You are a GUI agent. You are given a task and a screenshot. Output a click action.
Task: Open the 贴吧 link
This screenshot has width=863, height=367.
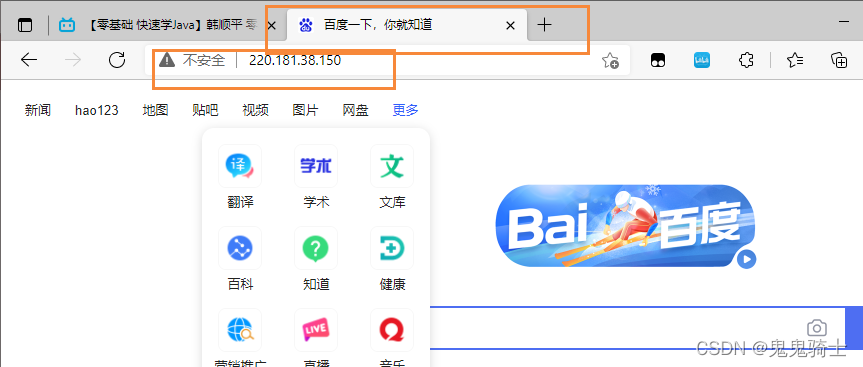pos(205,110)
